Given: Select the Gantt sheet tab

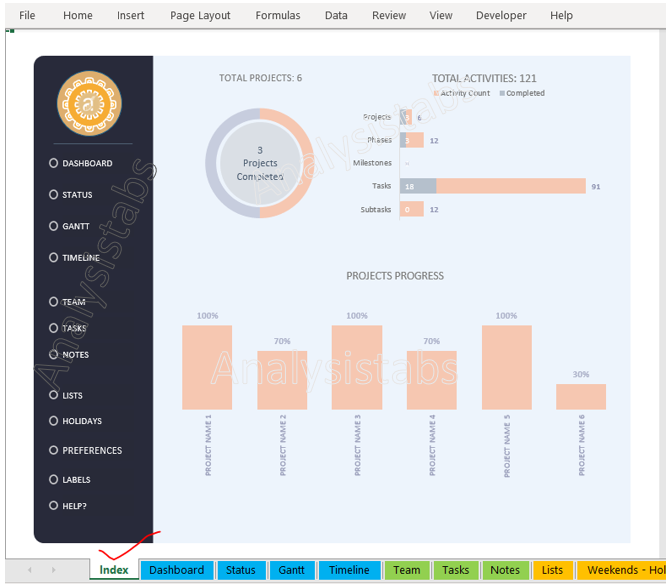Looking at the screenshot, I should 292,570.
